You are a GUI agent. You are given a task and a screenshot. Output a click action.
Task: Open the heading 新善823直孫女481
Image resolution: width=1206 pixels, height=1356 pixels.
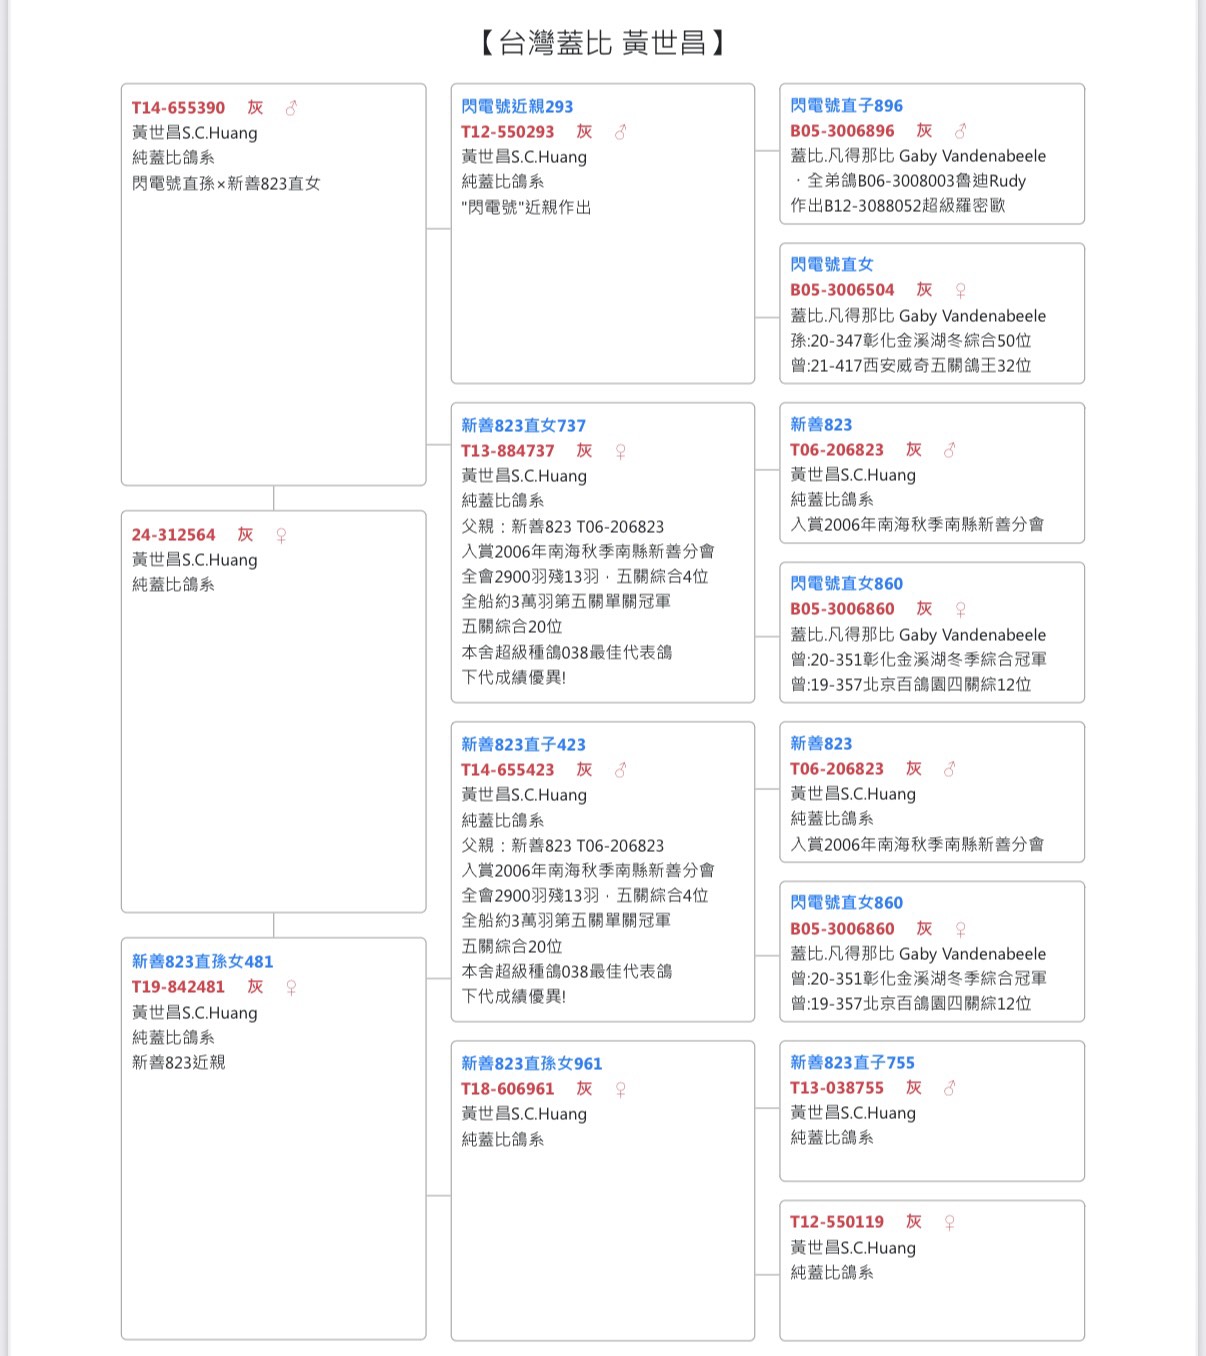point(203,962)
